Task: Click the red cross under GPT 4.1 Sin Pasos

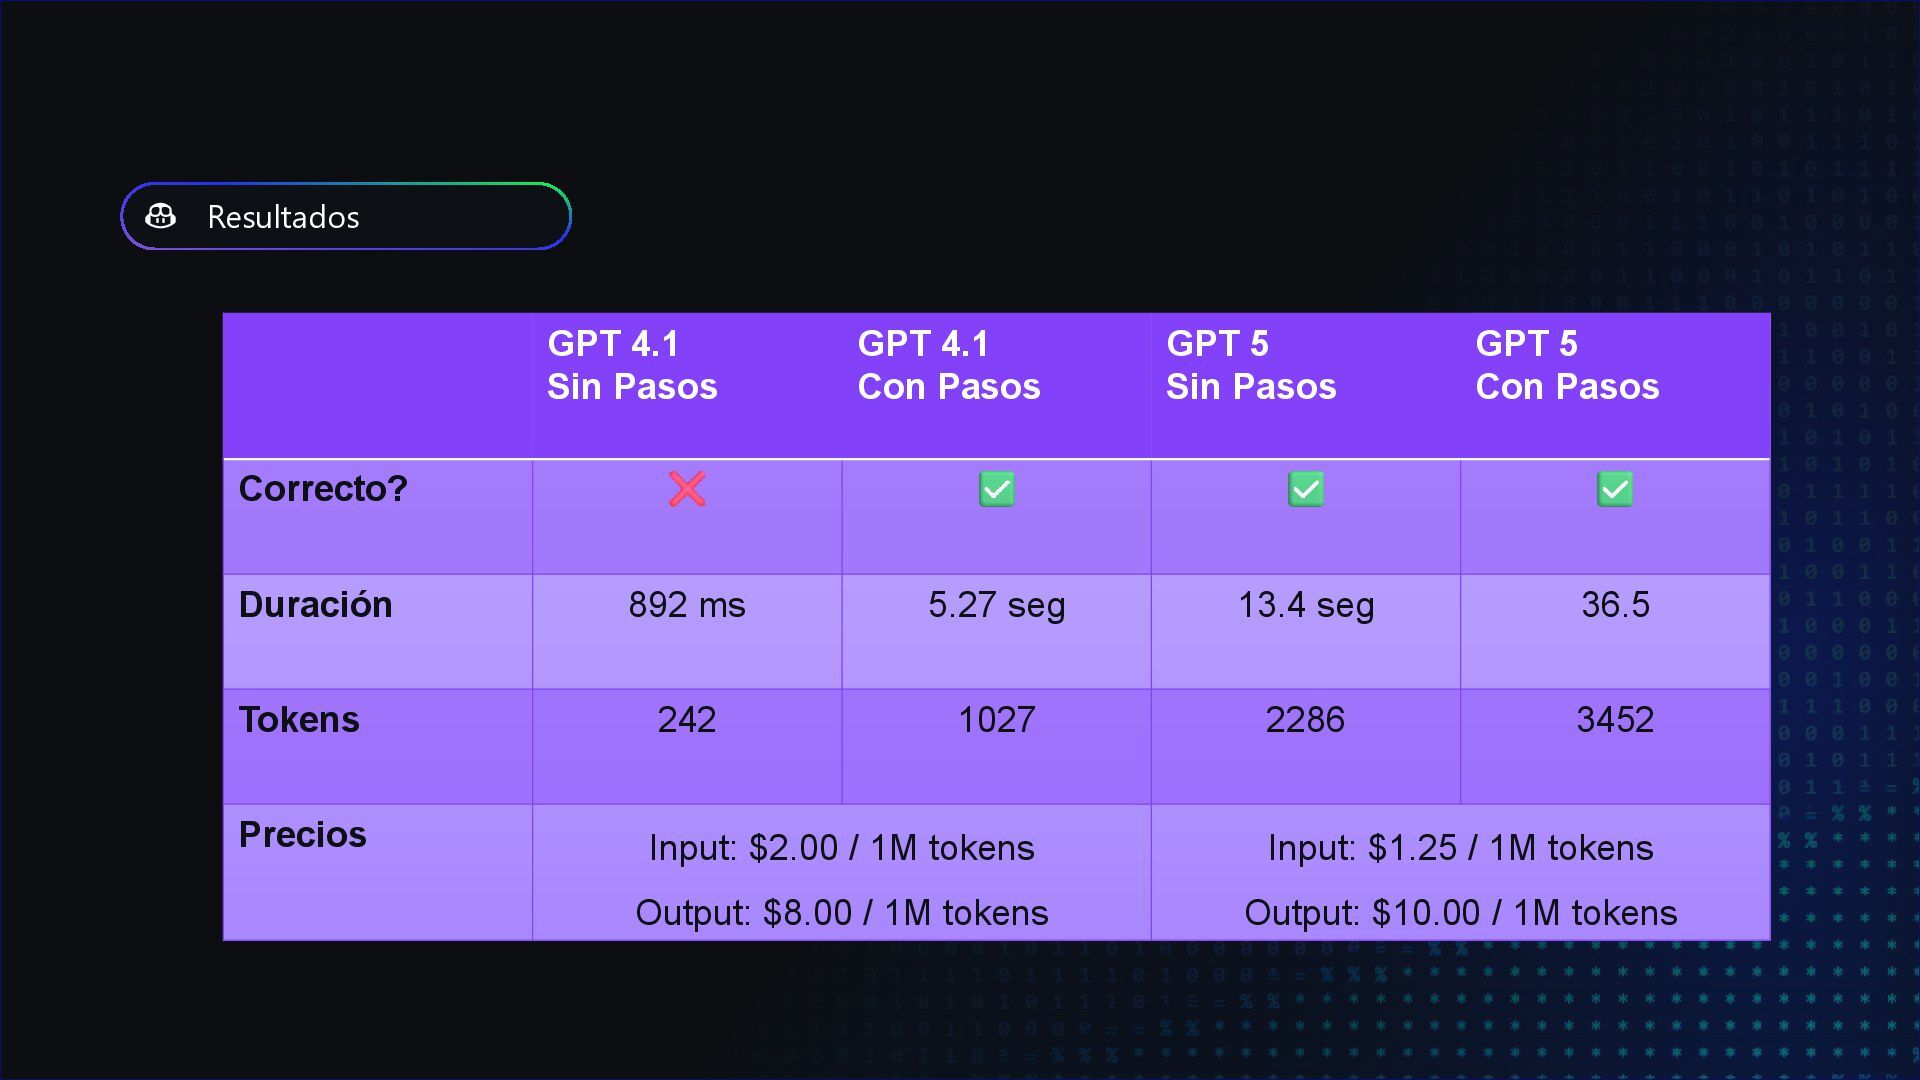Action: click(687, 489)
